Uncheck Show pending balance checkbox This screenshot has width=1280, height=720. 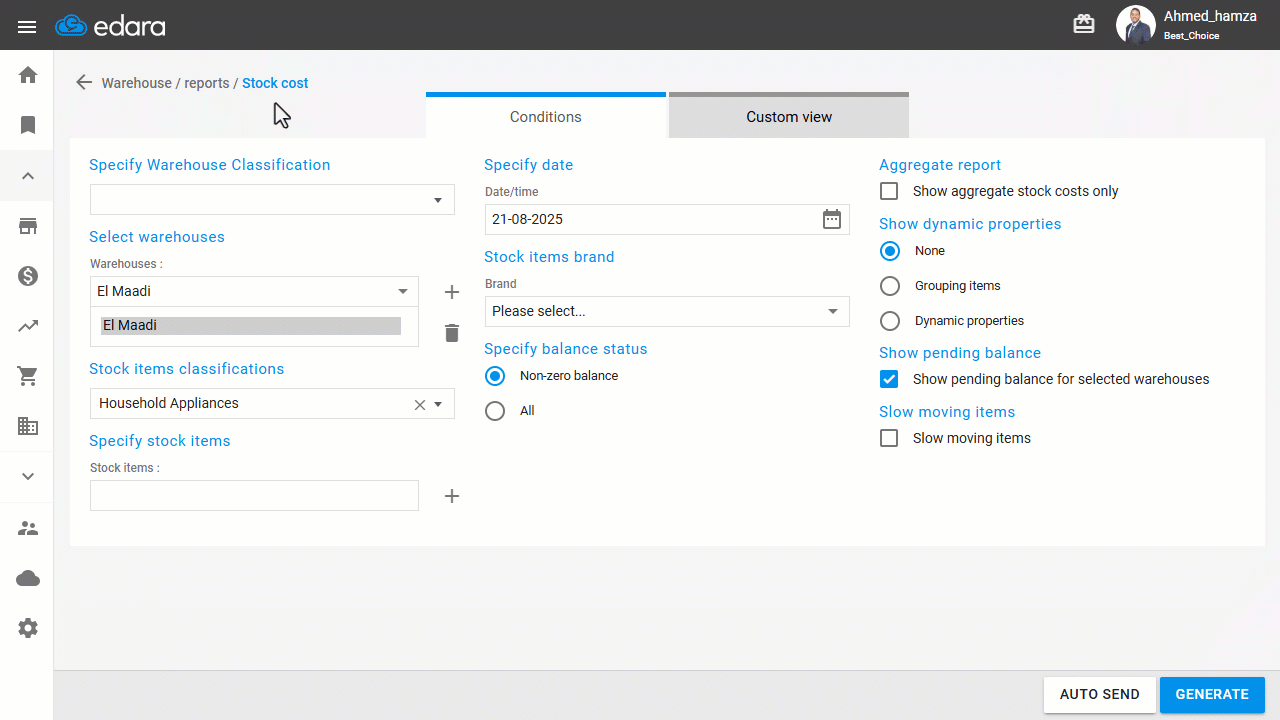(889, 379)
